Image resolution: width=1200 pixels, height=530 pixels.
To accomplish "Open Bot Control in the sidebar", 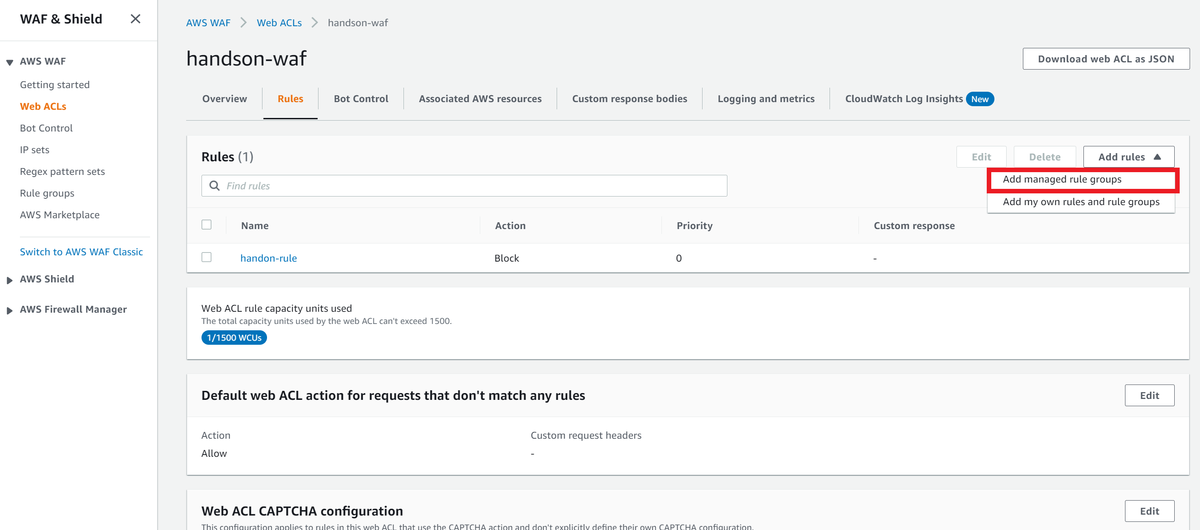I will (46, 128).
